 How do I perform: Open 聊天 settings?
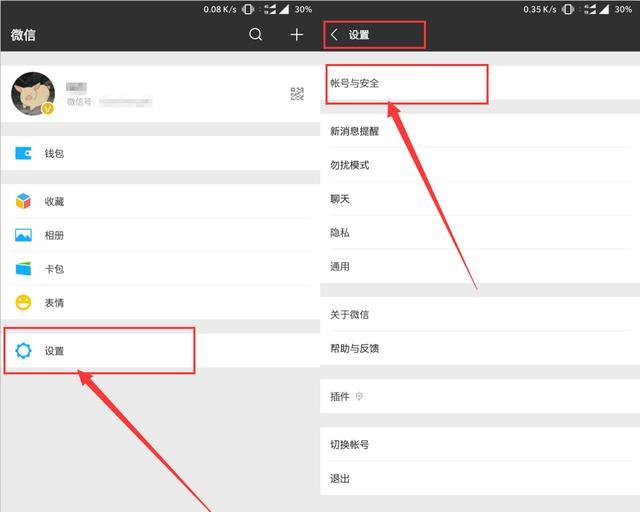(x=480, y=199)
